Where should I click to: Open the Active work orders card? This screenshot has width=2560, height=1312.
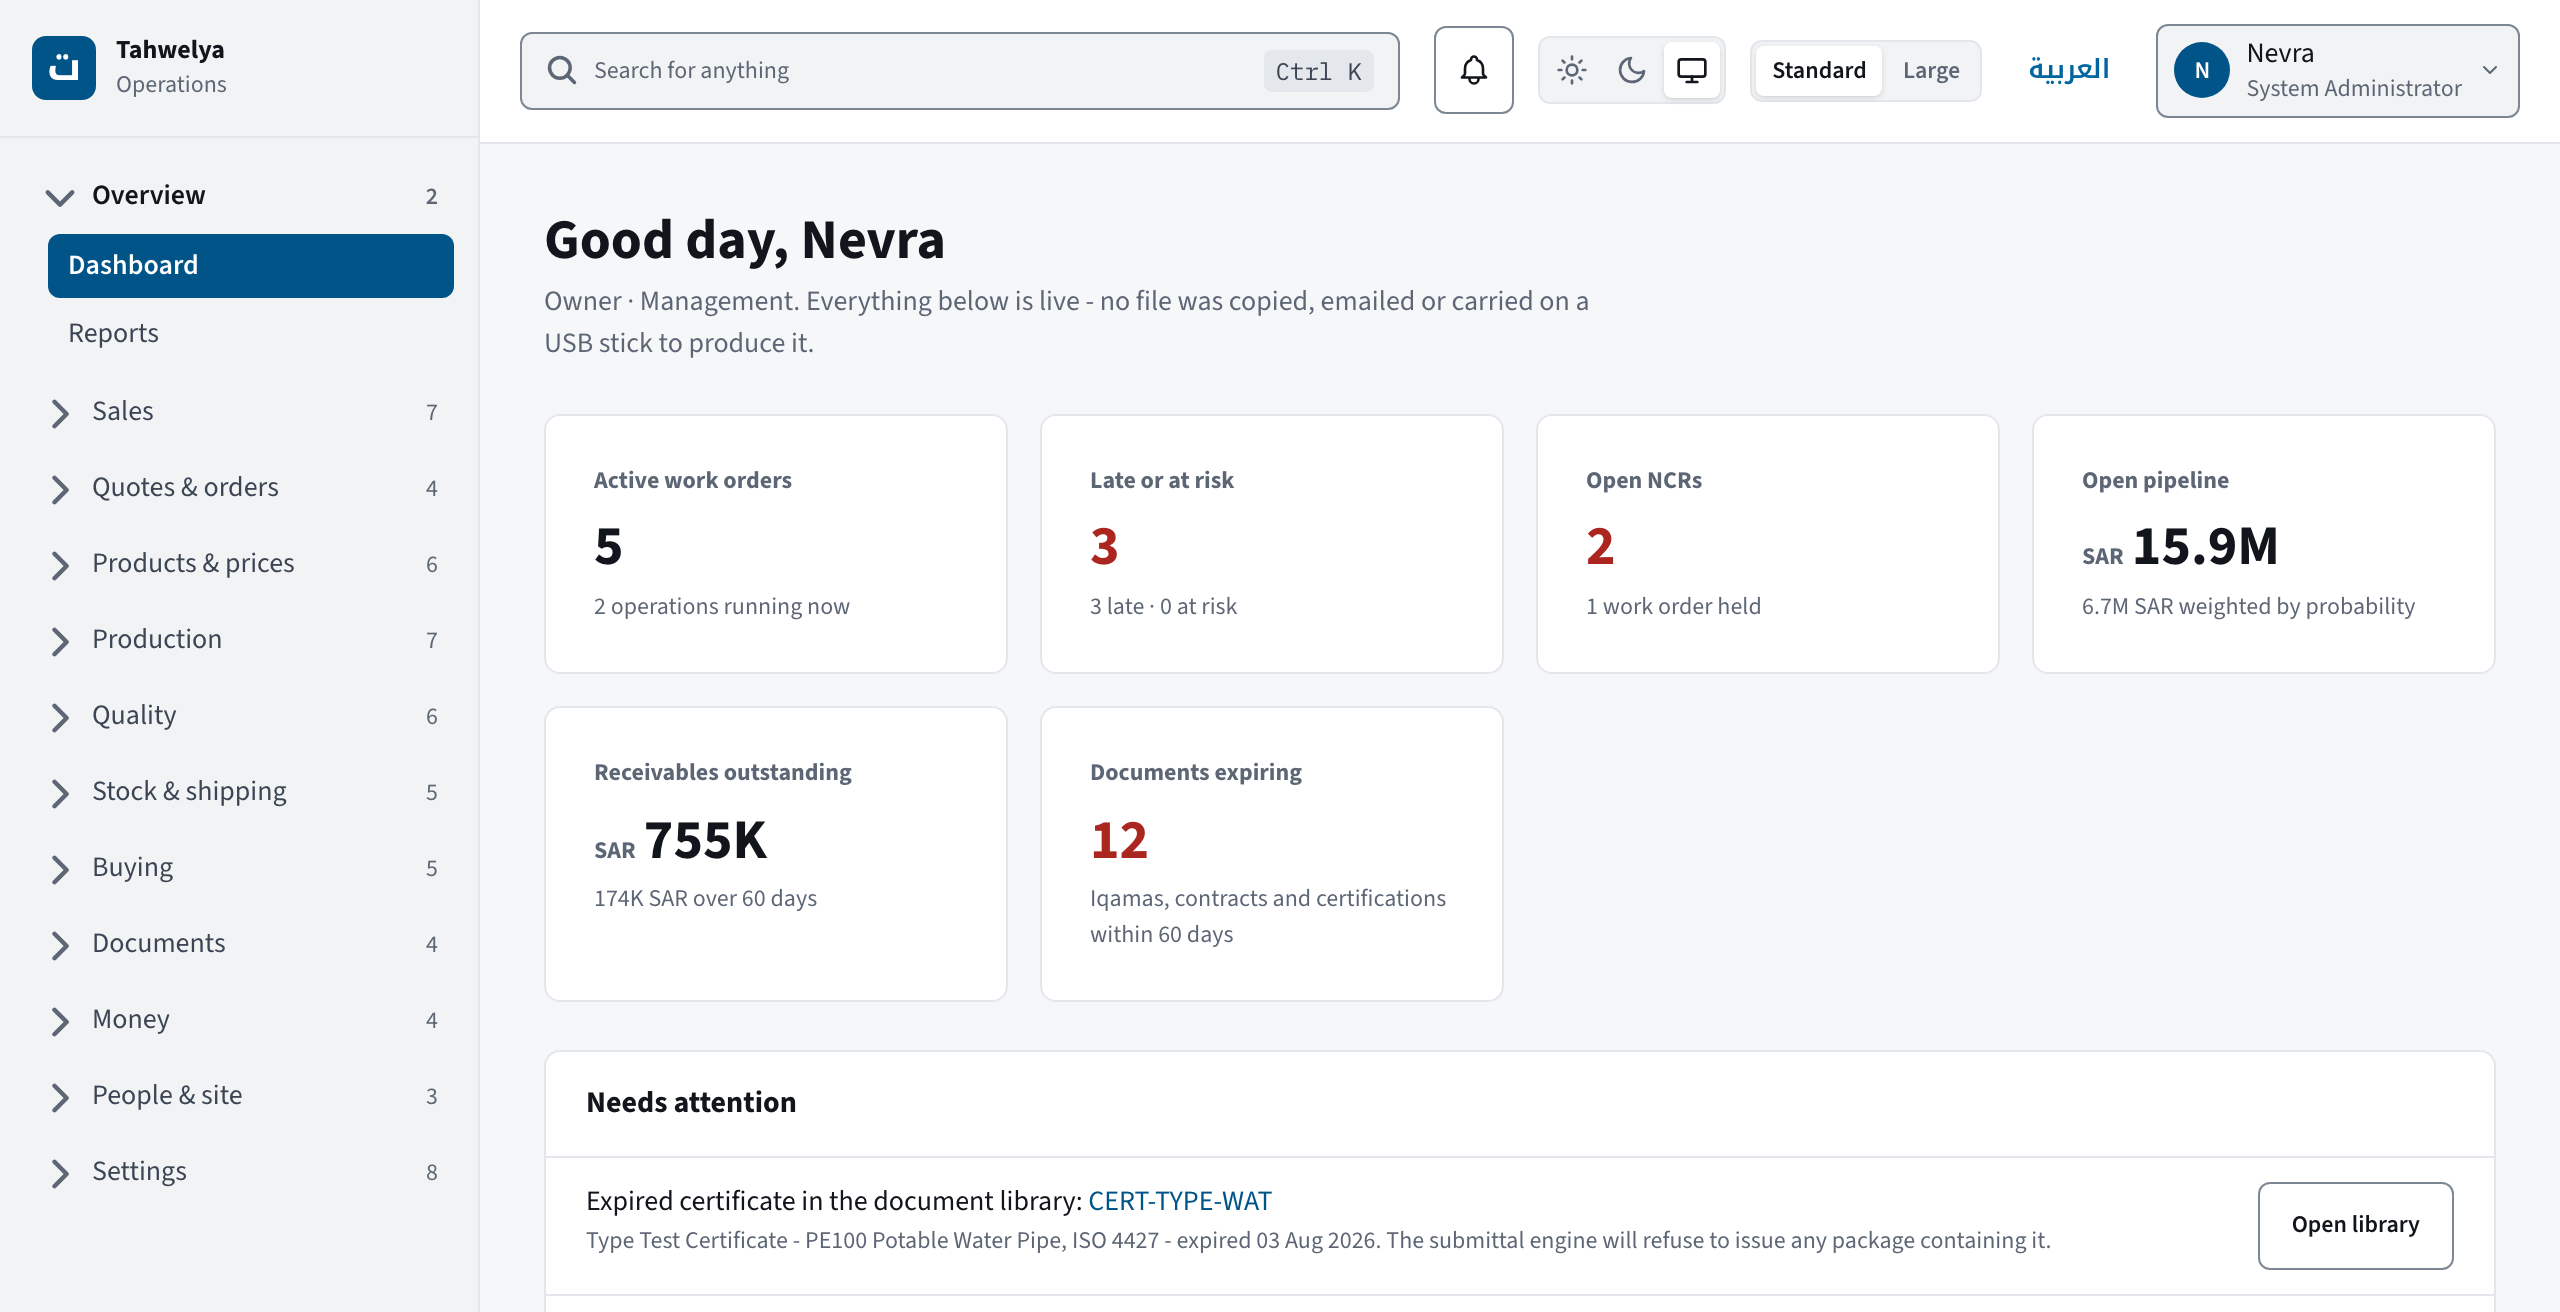[x=776, y=544]
